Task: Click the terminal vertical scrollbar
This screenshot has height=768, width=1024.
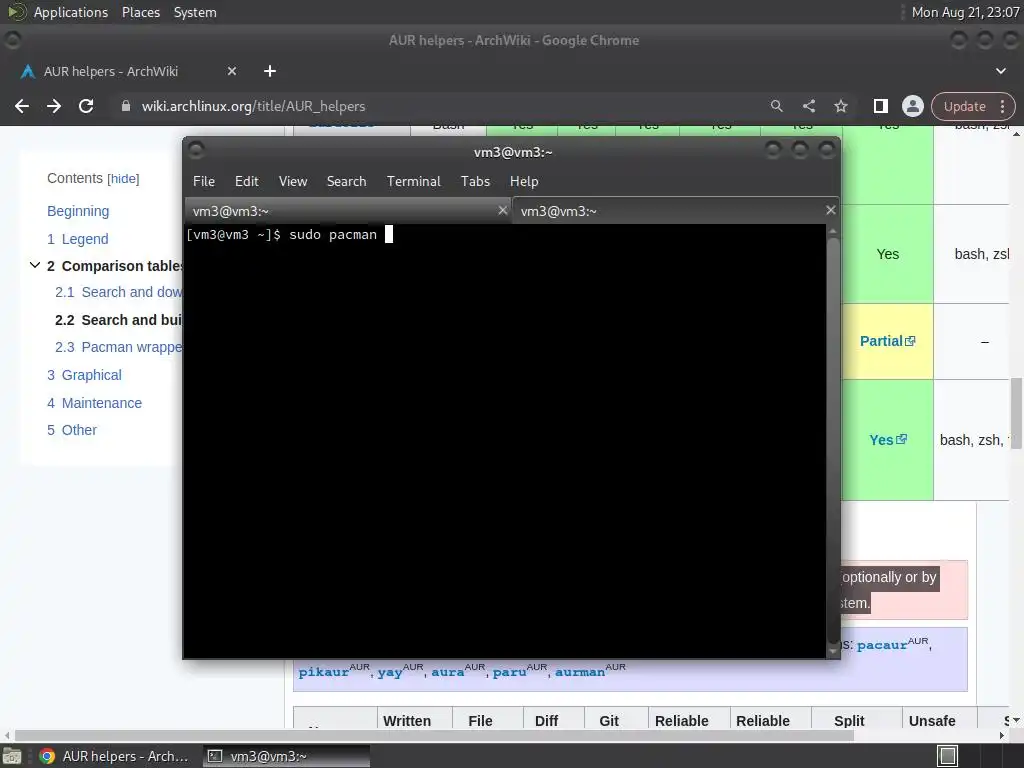Action: point(833,441)
